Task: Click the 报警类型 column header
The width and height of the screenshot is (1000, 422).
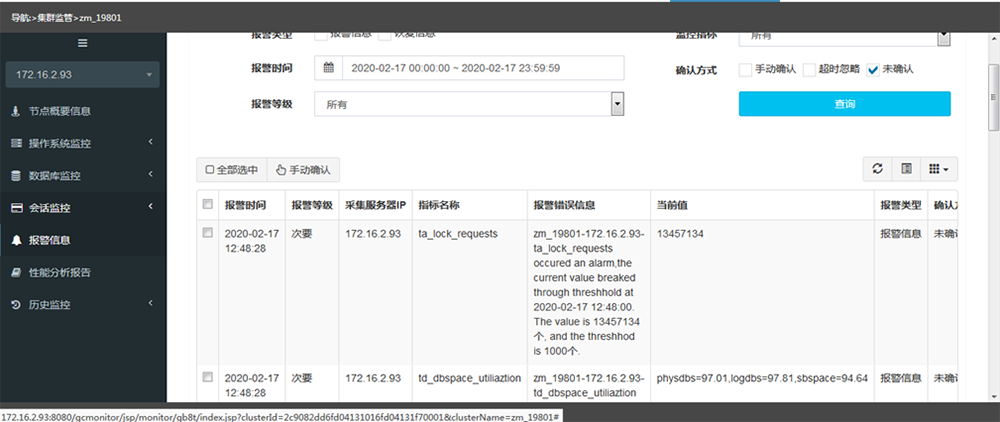Action: (901, 205)
